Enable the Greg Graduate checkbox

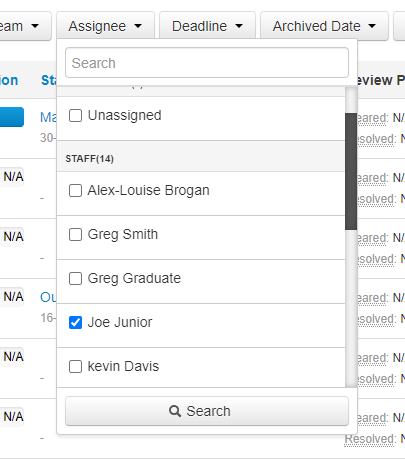pyautogui.click(x=75, y=278)
